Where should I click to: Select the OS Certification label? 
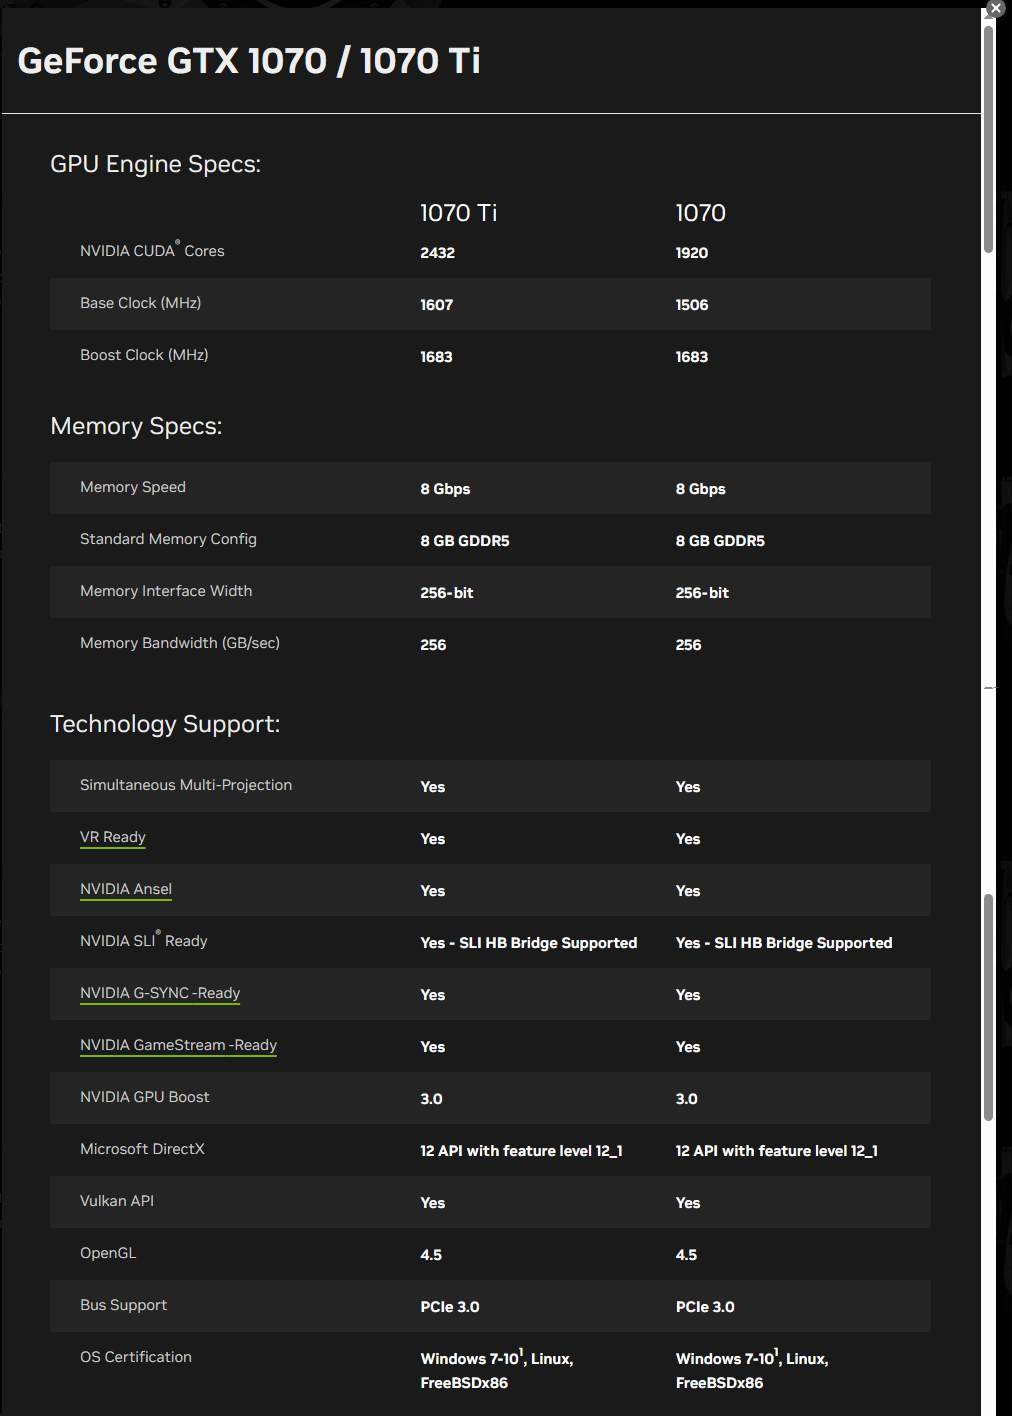click(136, 1357)
